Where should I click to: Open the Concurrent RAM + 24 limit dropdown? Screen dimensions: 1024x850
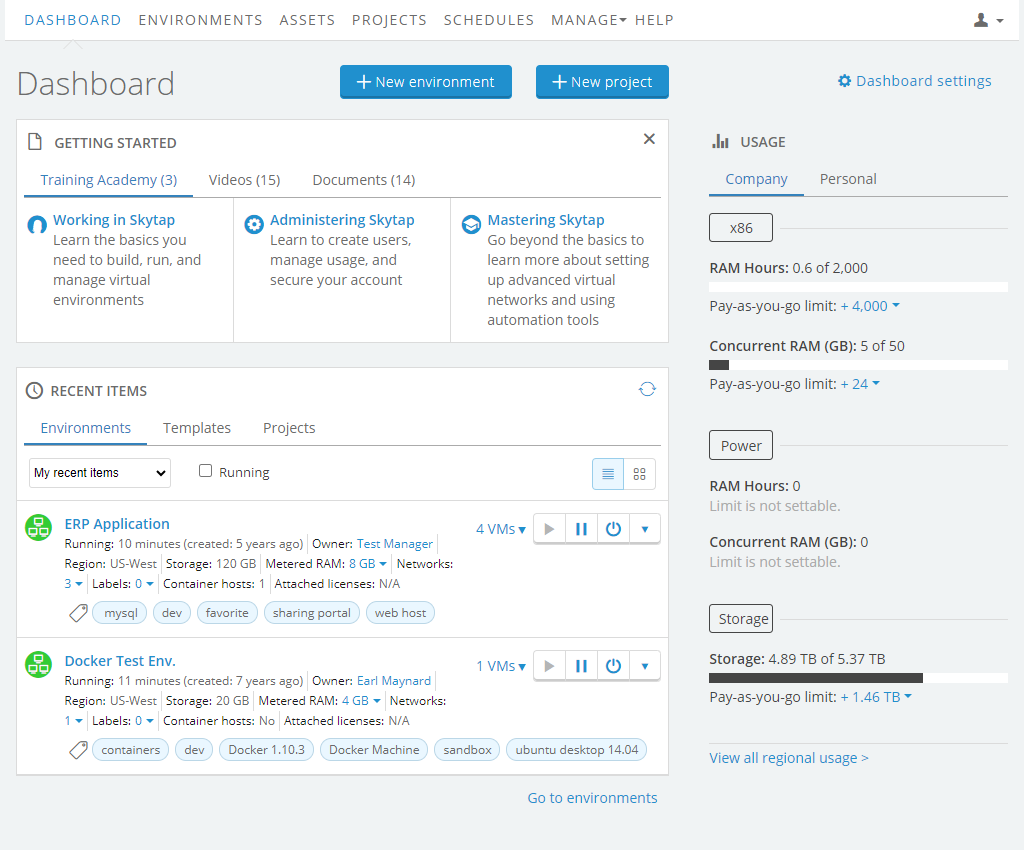[860, 385]
